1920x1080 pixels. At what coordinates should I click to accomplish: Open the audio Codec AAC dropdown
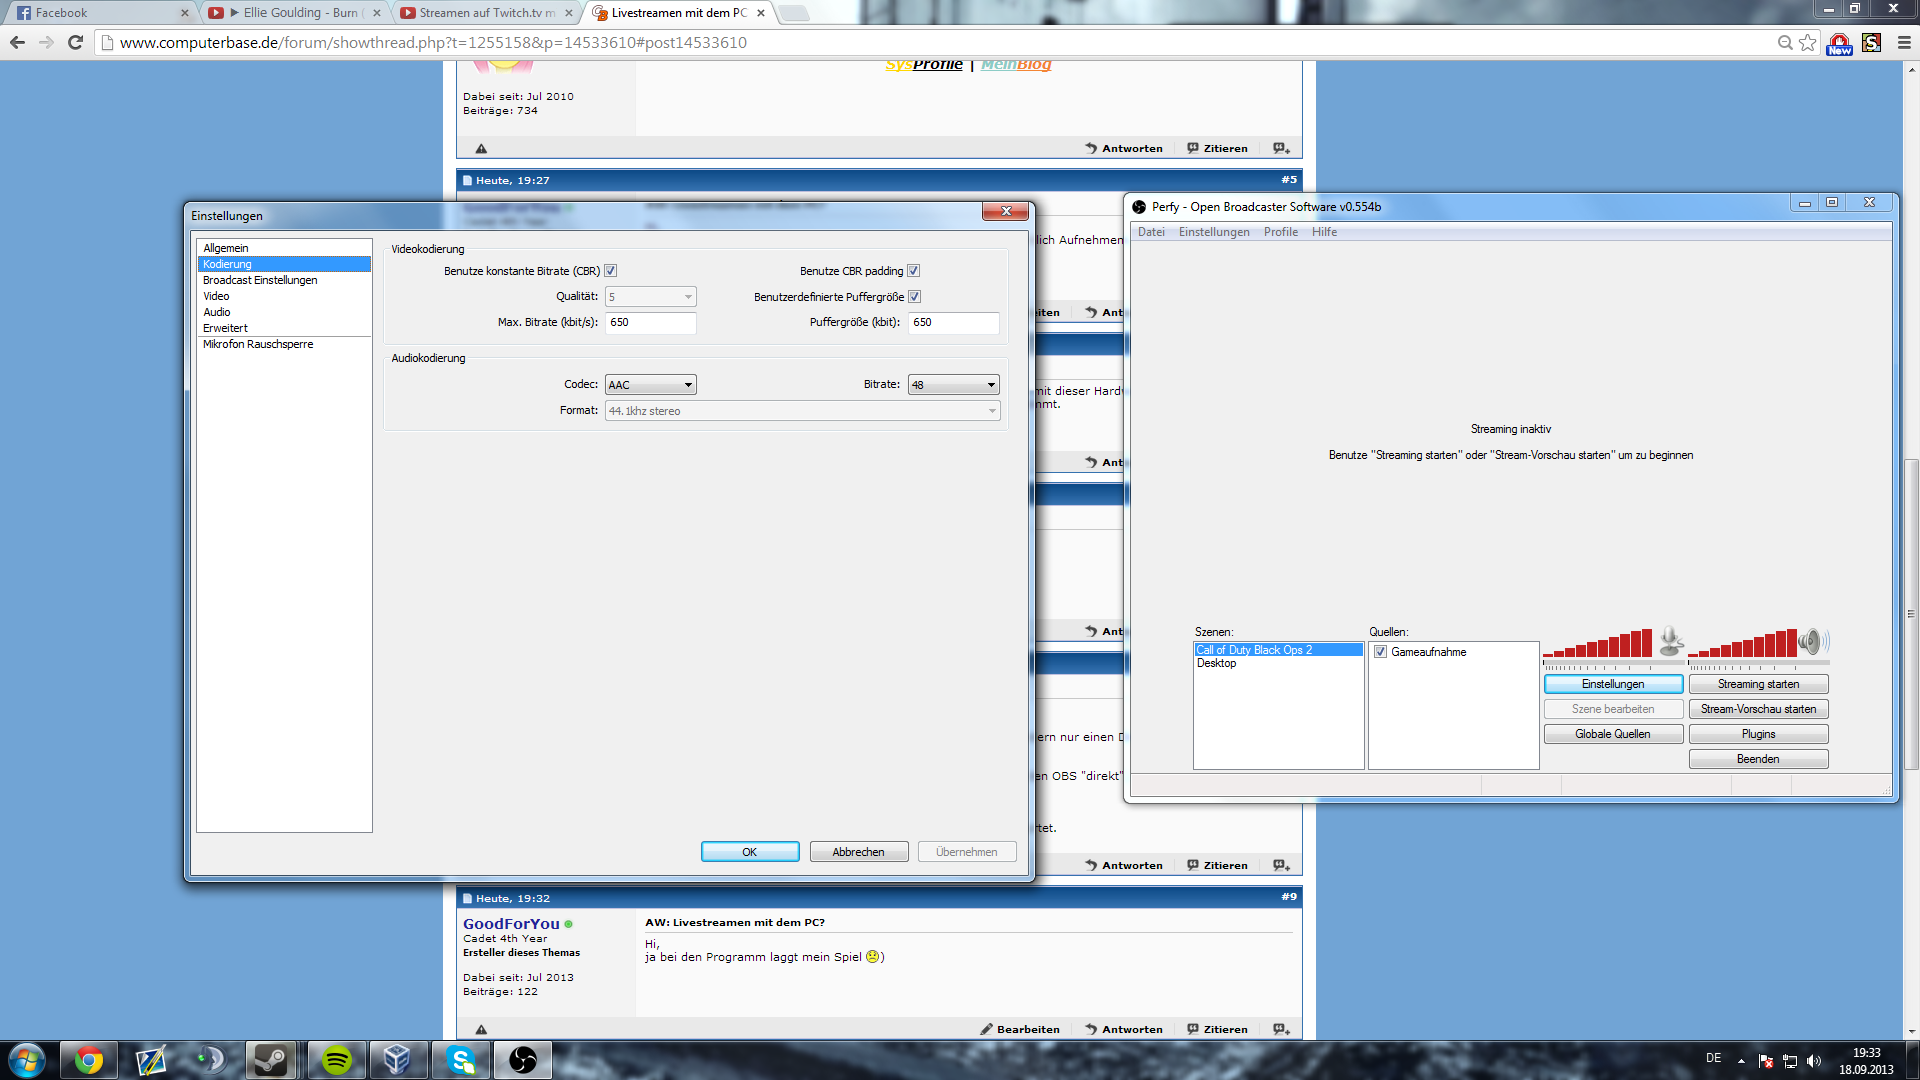(x=651, y=385)
